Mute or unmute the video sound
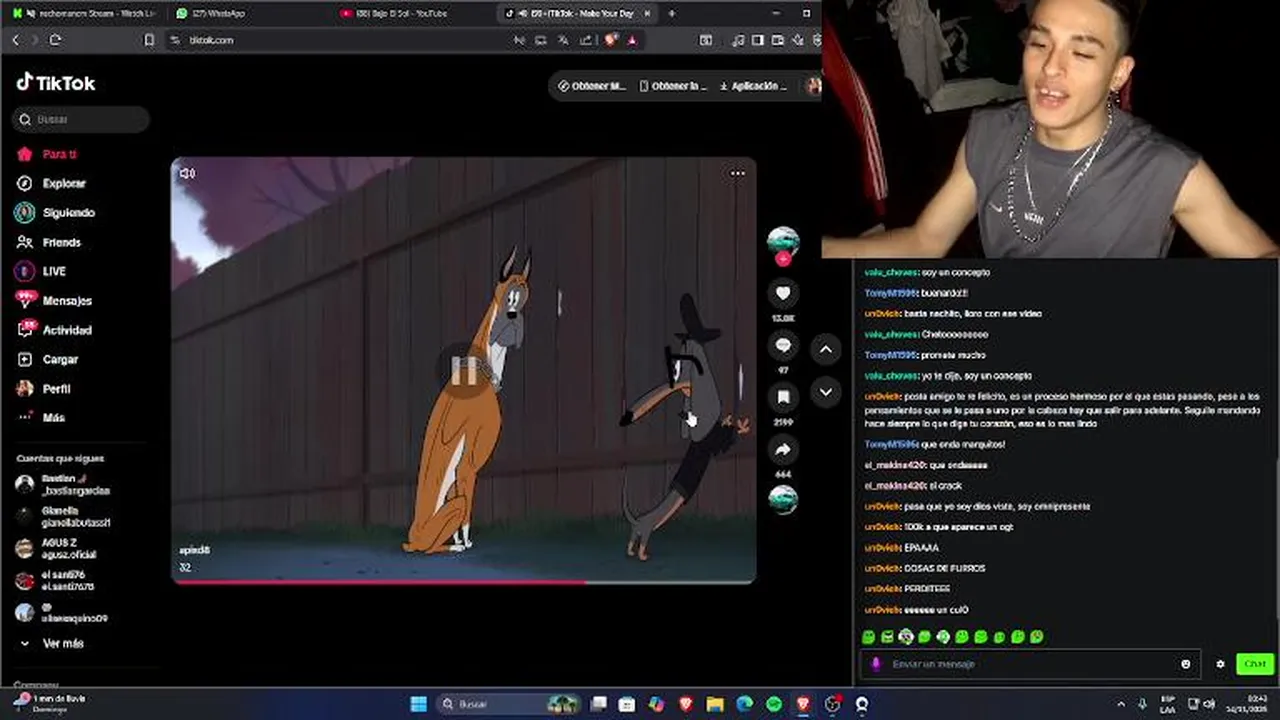Viewport: 1280px width, 720px height. tap(187, 173)
